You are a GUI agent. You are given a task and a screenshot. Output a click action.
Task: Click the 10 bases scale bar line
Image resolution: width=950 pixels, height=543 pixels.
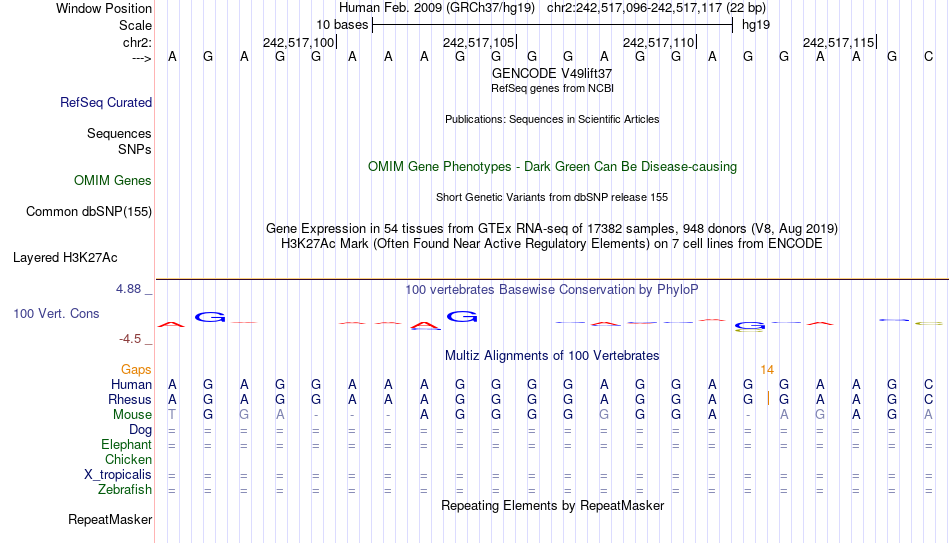point(553,25)
